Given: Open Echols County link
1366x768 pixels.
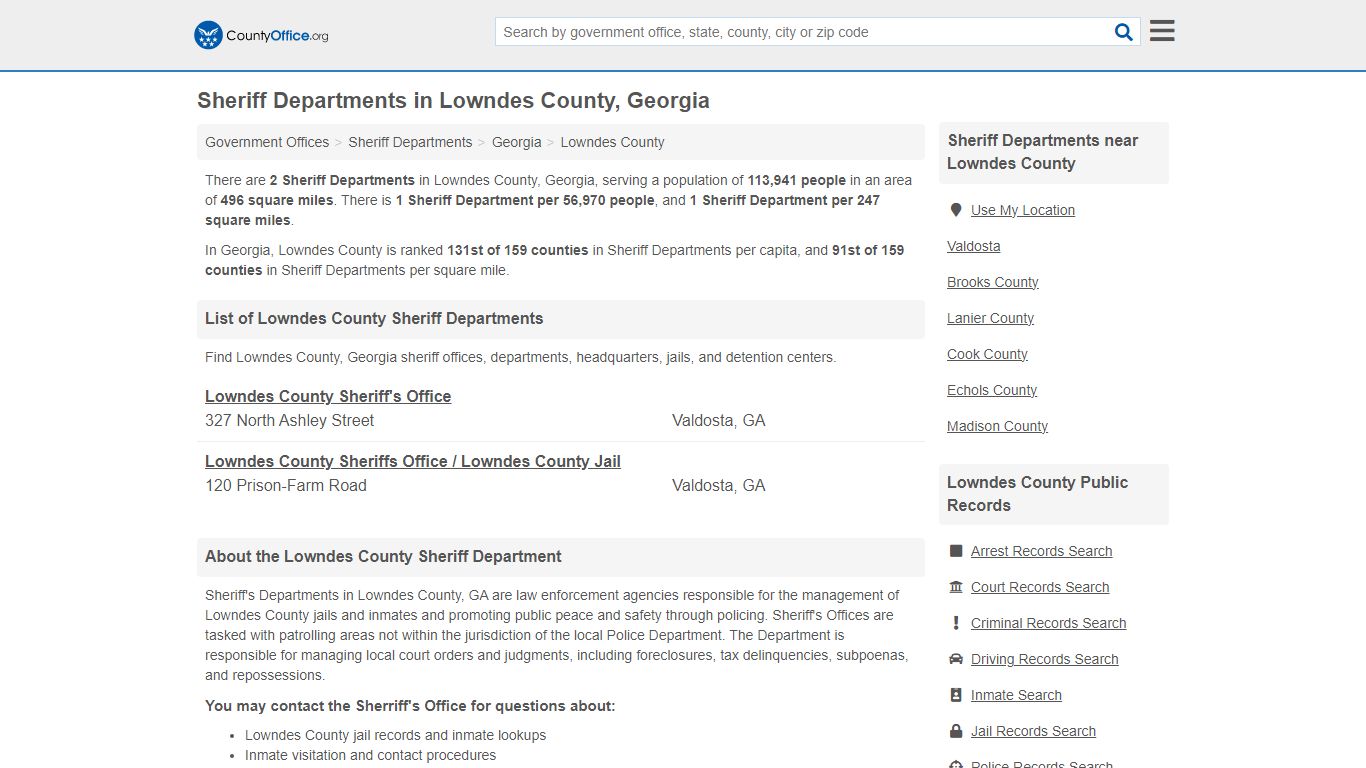Looking at the screenshot, I should pos(992,390).
